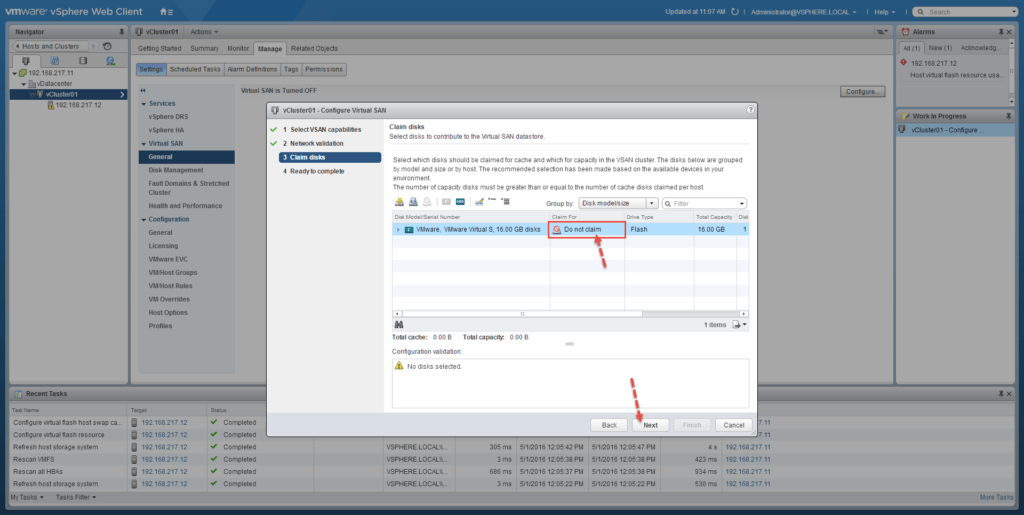
Task: Select Licensing under Configuration
Action: pos(163,246)
